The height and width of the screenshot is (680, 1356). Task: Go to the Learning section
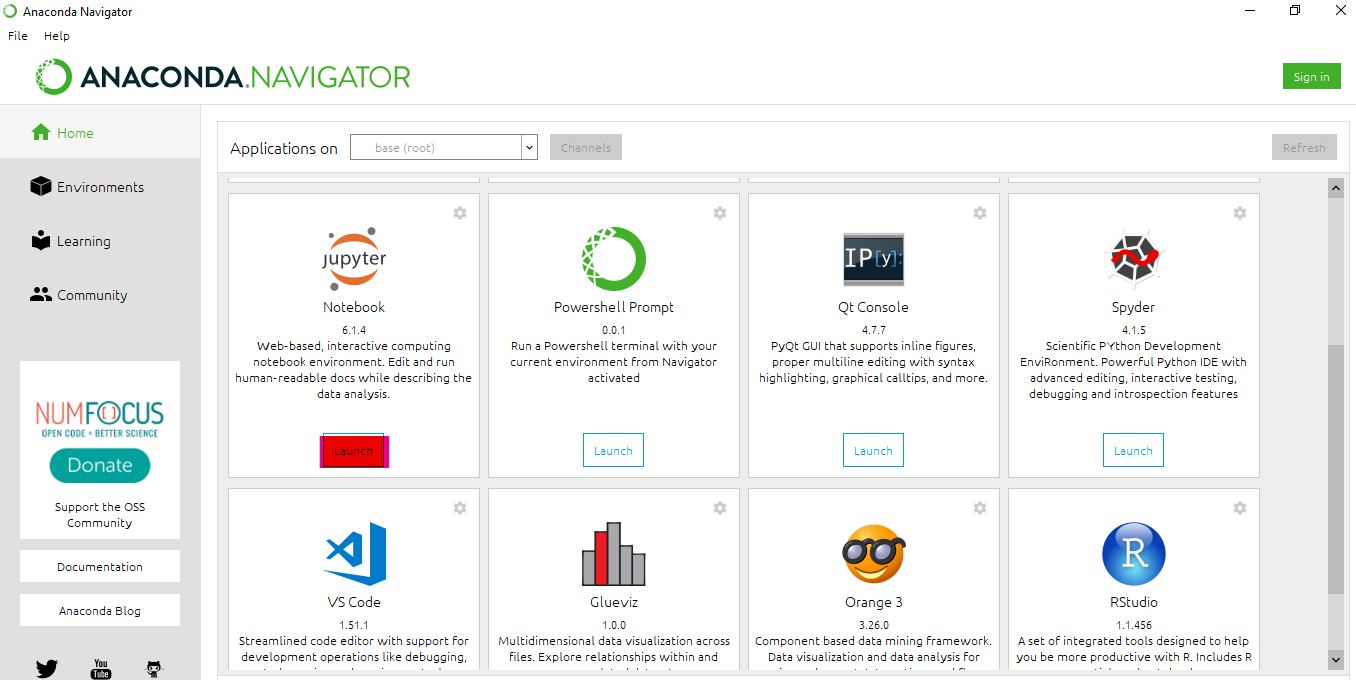[83, 241]
